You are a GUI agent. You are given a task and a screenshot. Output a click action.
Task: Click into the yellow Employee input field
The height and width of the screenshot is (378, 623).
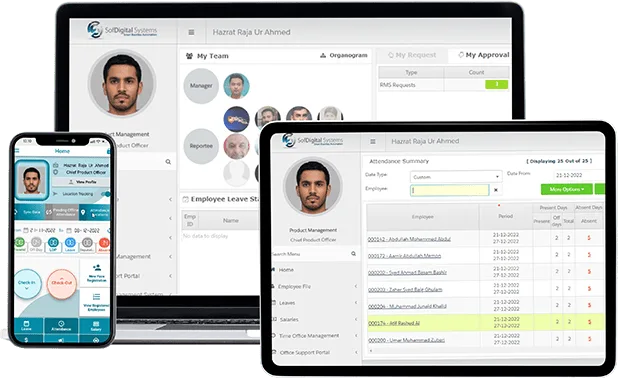[x=449, y=190]
